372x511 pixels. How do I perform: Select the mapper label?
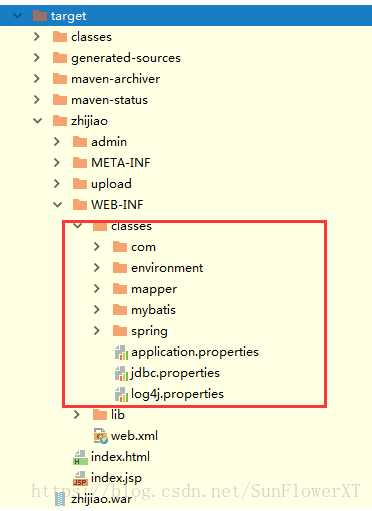(x=154, y=289)
